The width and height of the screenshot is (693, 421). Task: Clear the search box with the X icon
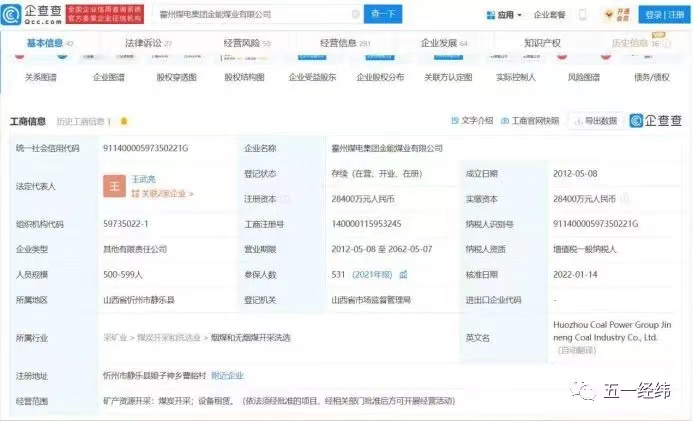click(x=355, y=15)
